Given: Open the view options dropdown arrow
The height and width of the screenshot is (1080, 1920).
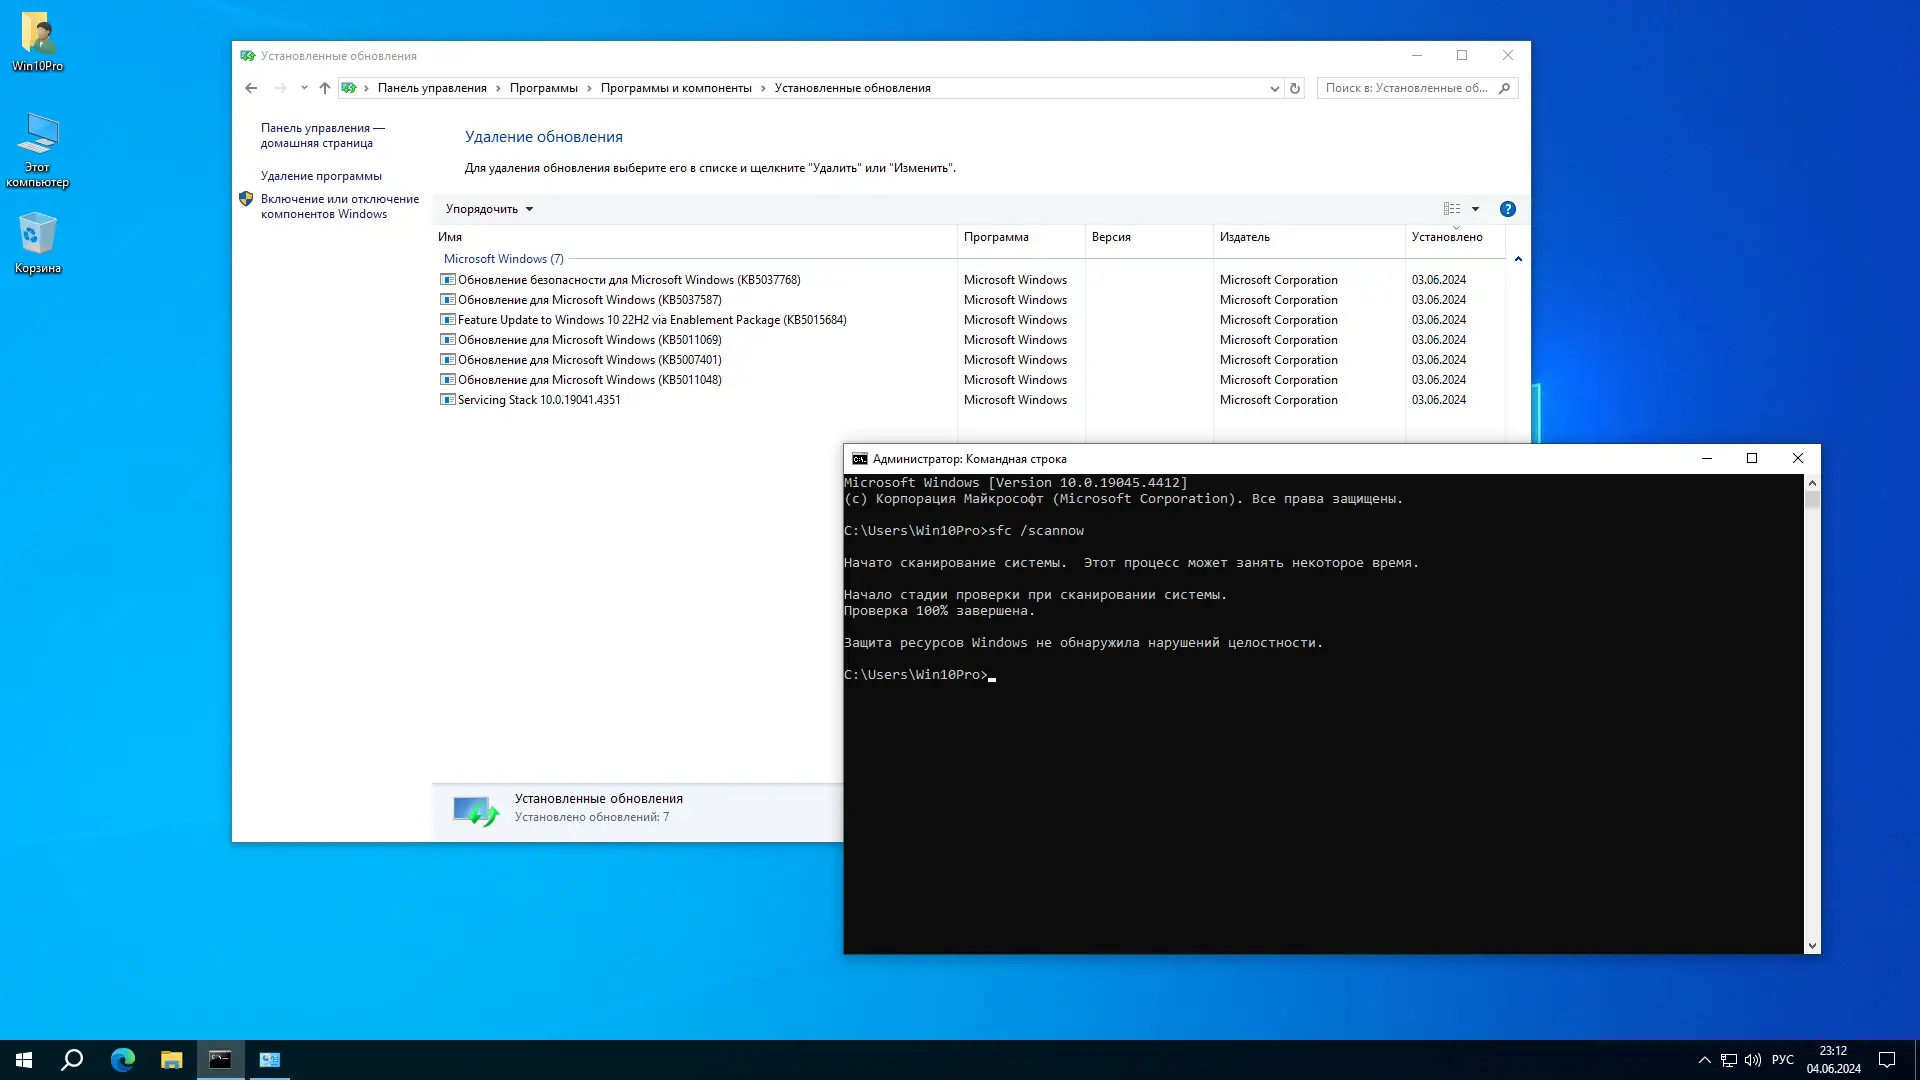Looking at the screenshot, I should click(x=1475, y=209).
